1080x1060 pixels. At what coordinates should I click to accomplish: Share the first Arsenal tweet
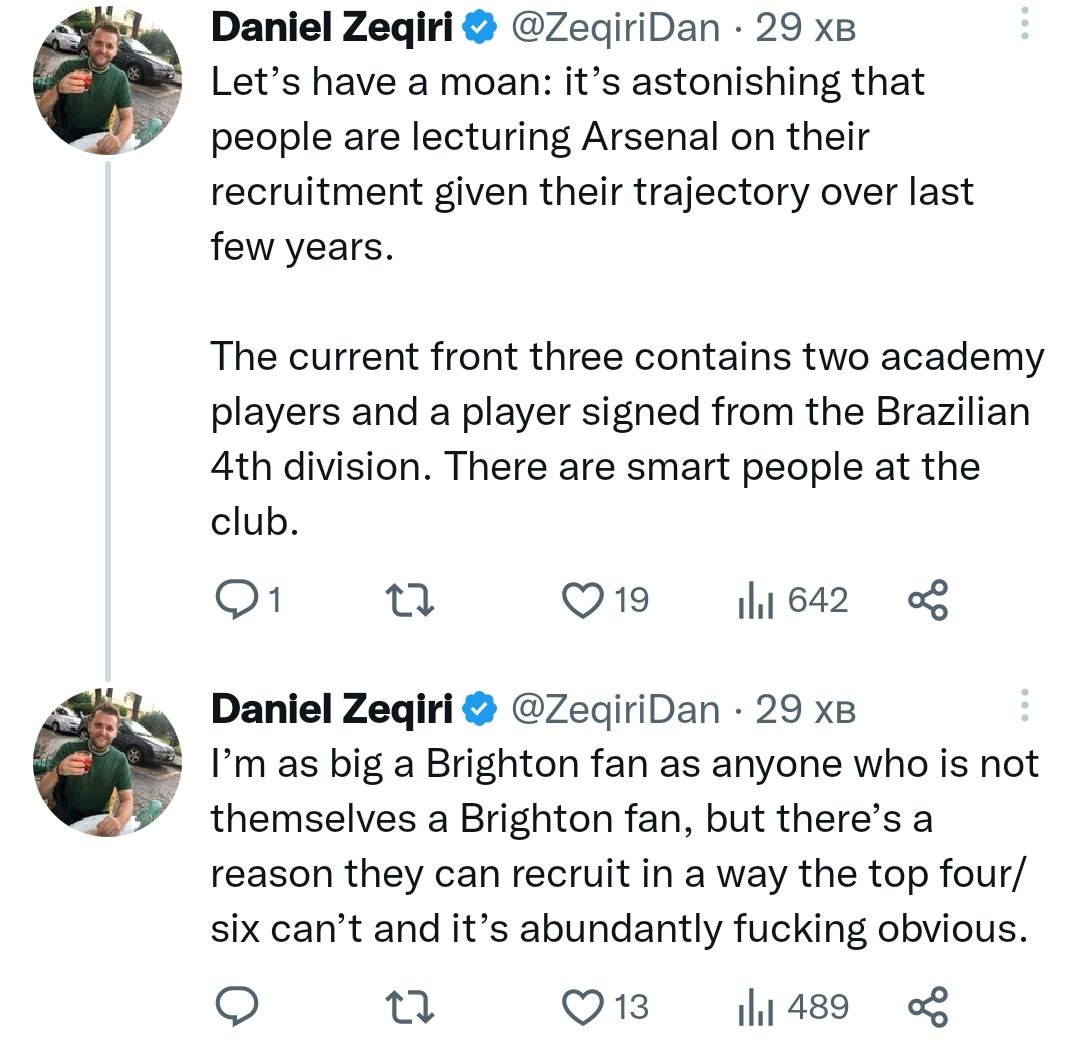[x=926, y=600]
